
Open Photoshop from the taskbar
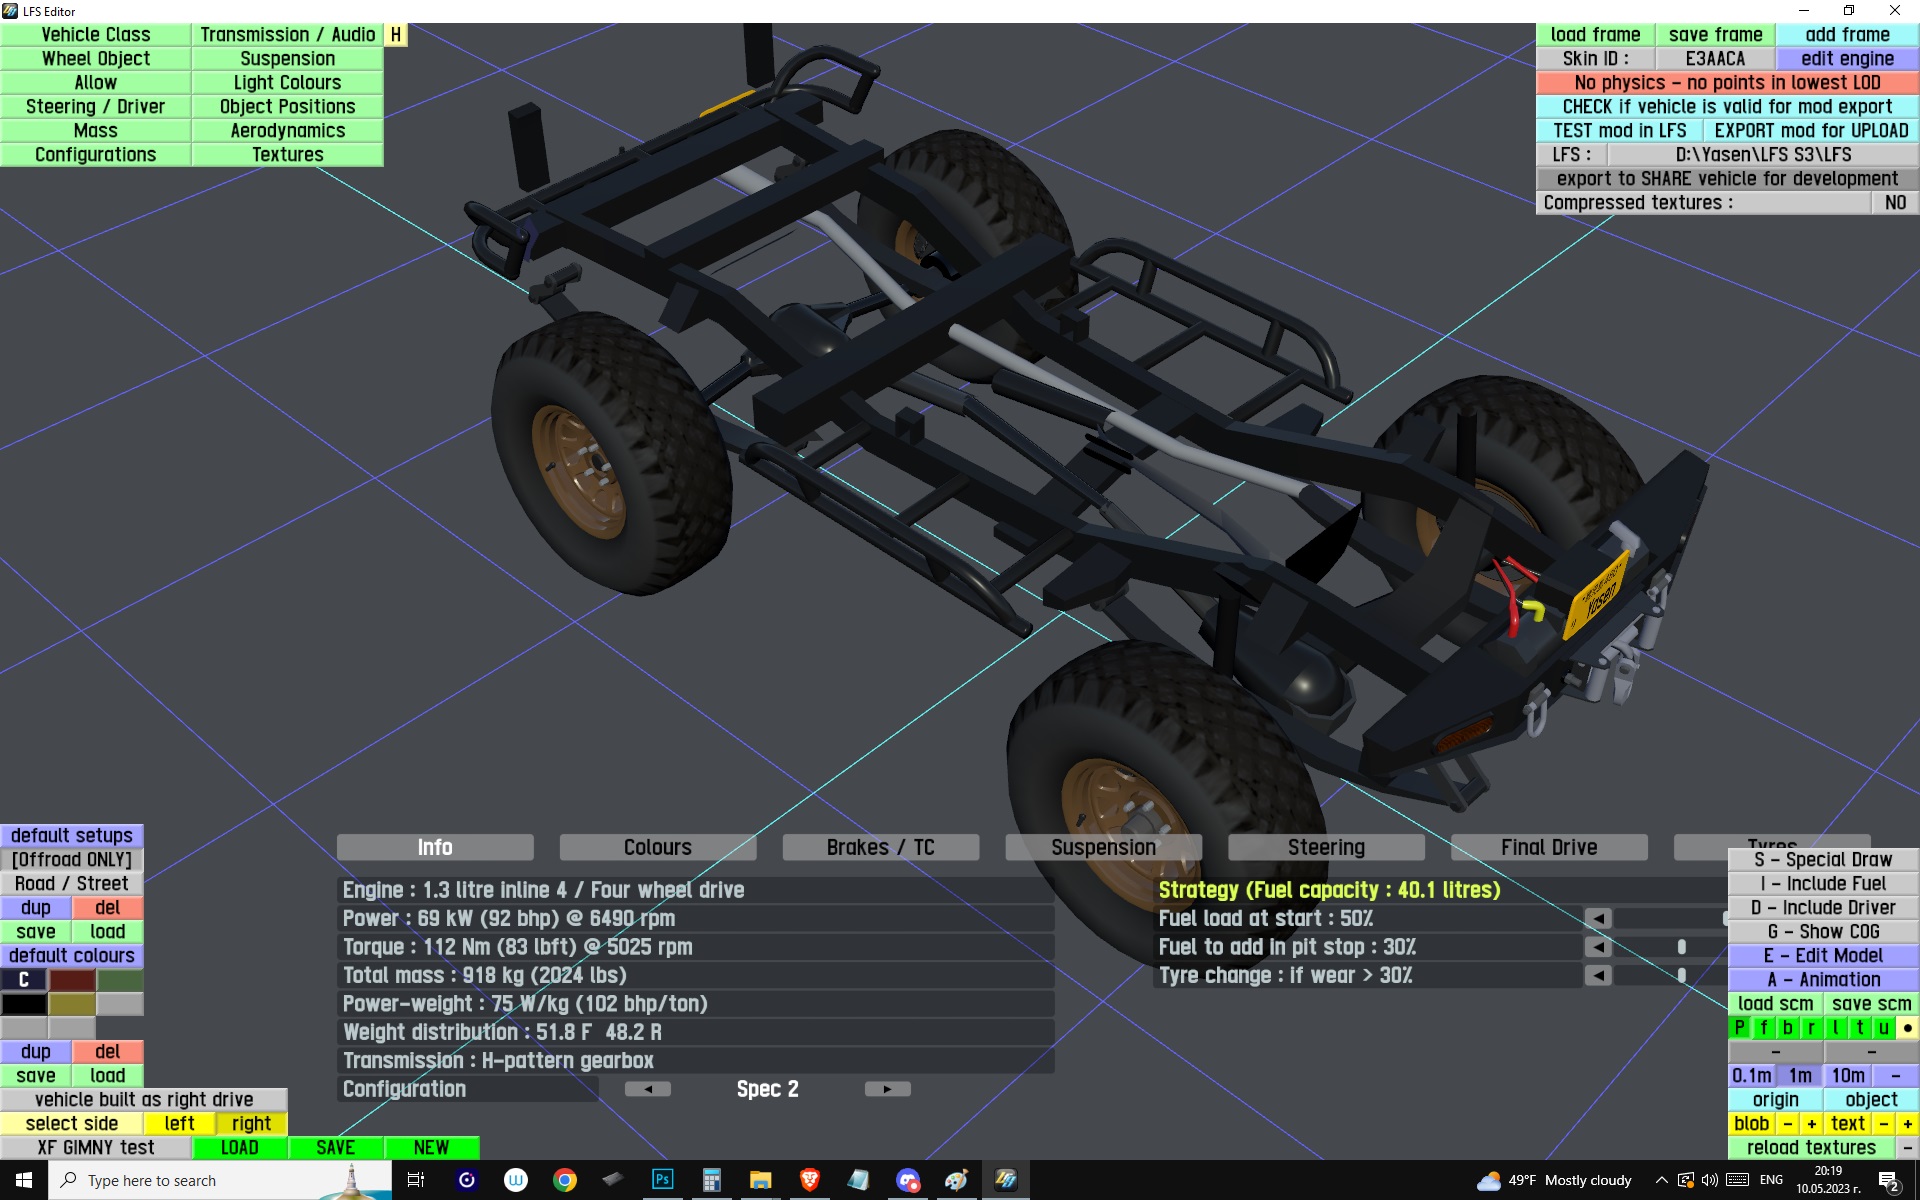pos(662,1180)
